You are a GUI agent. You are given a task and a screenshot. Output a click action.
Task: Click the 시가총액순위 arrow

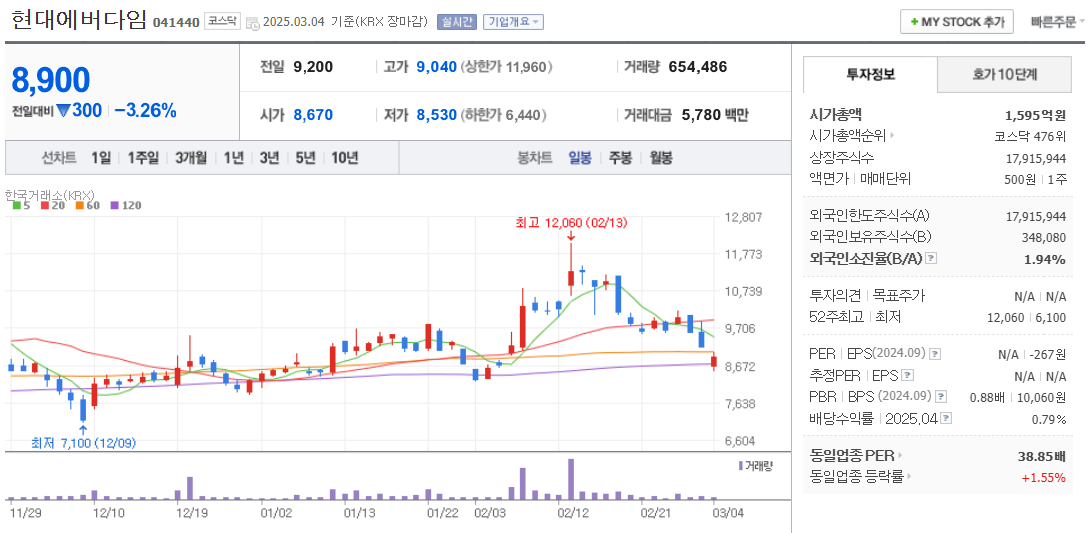pyautogui.click(x=893, y=136)
